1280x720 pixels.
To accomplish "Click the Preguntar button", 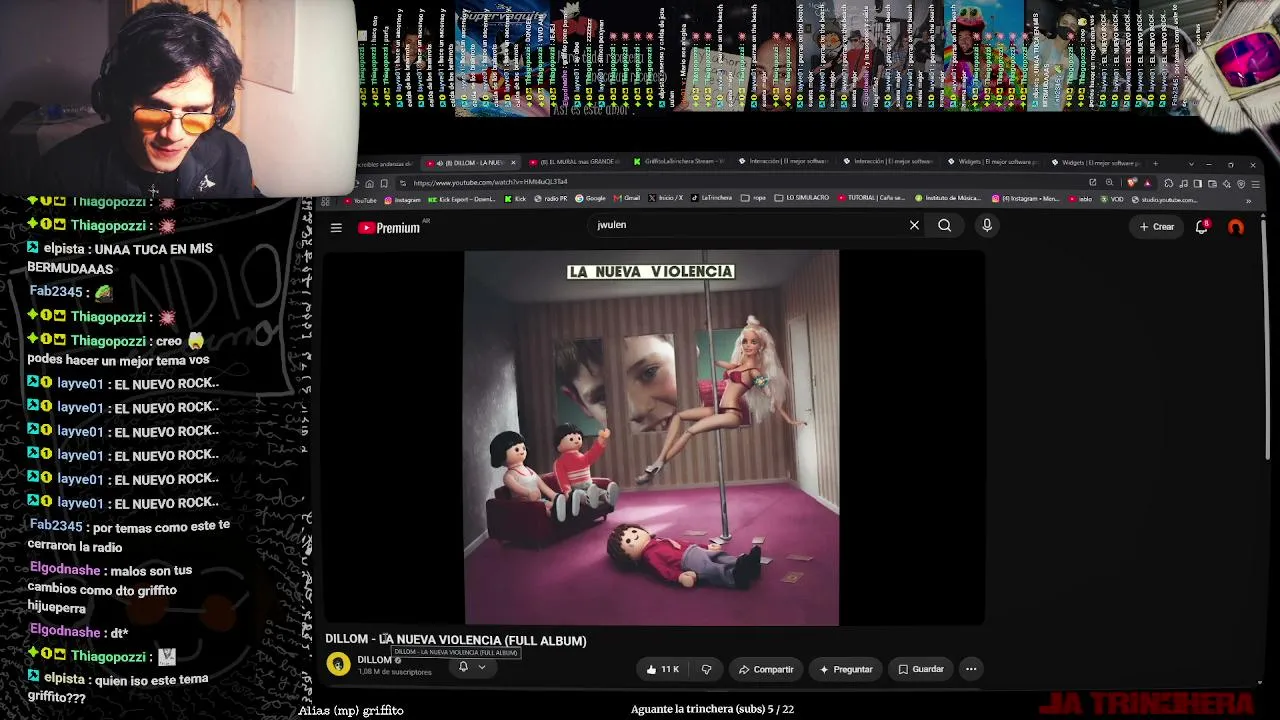I will pyautogui.click(x=846, y=669).
